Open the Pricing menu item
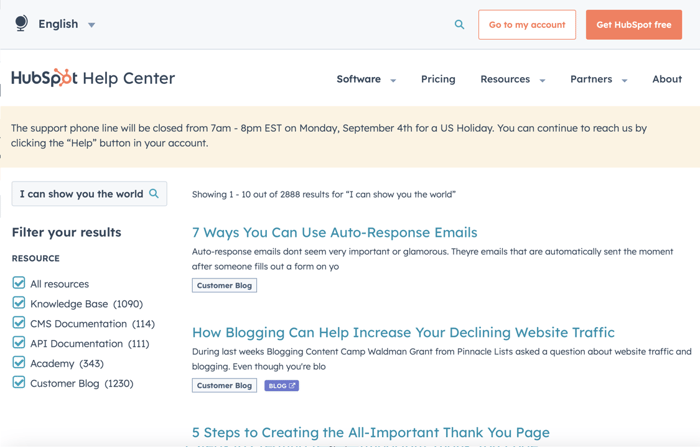The width and height of the screenshot is (700, 447). pos(438,79)
